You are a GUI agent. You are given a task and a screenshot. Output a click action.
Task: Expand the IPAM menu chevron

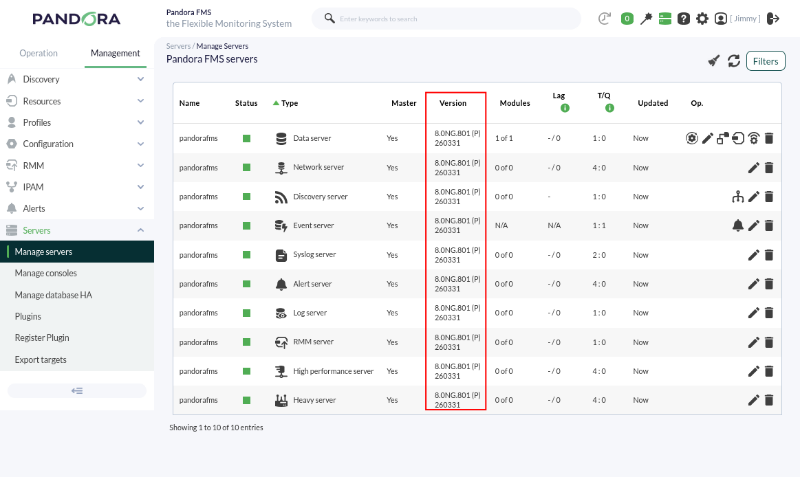pyautogui.click(x=140, y=187)
